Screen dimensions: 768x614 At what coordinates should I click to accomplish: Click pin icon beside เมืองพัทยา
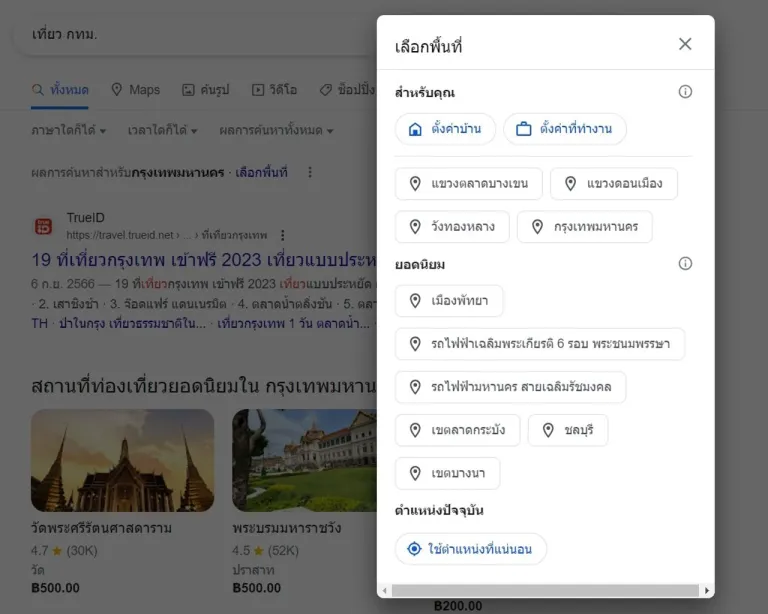click(415, 301)
